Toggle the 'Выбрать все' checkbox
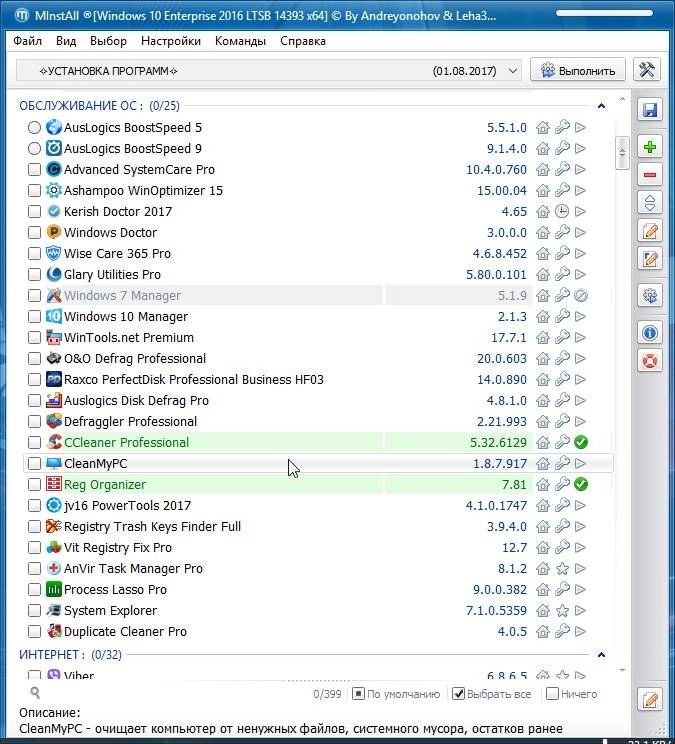The width and height of the screenshot is (675, 744). [x=458, y=694]
